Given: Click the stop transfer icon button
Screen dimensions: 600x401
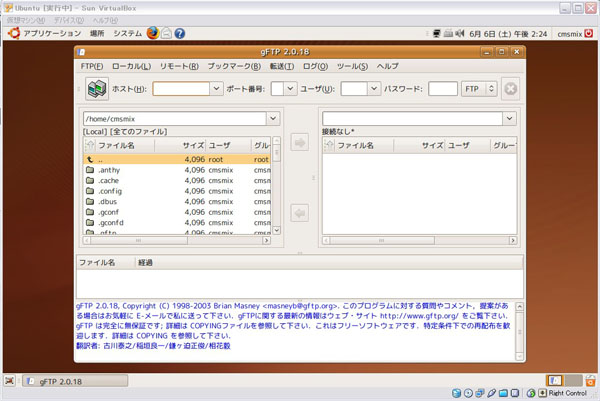Looking at the screenshot, I should click(510, 89).
